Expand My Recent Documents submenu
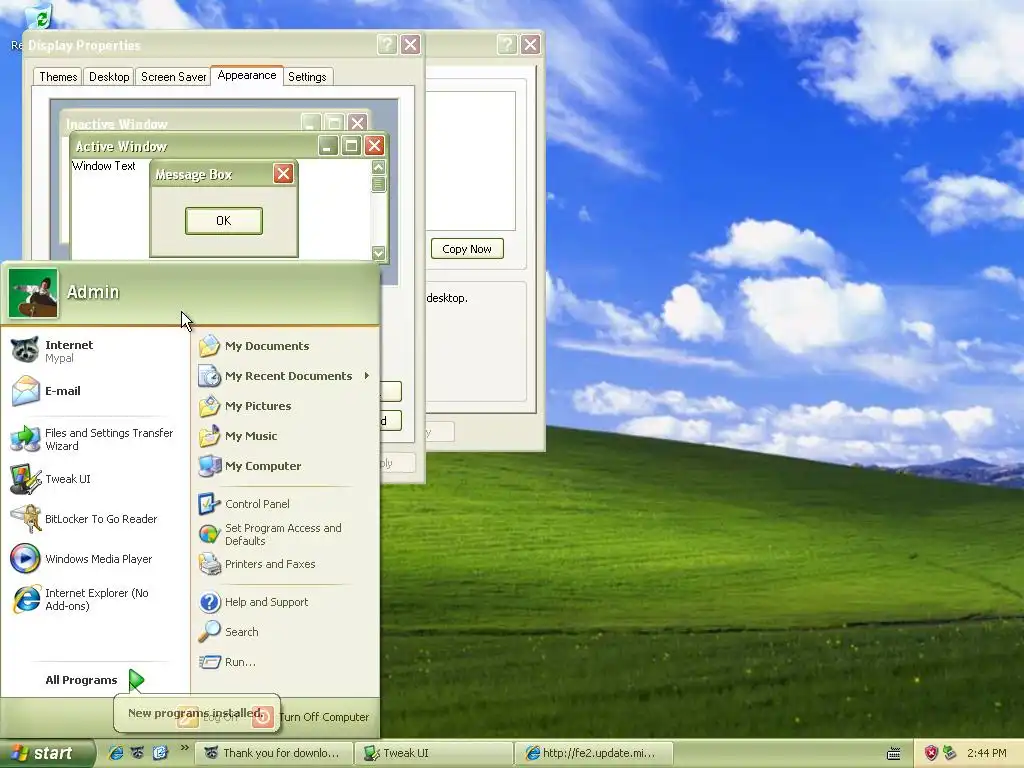Image resolution: width=1024 pixels, height=768 pixels. point(285,376)
